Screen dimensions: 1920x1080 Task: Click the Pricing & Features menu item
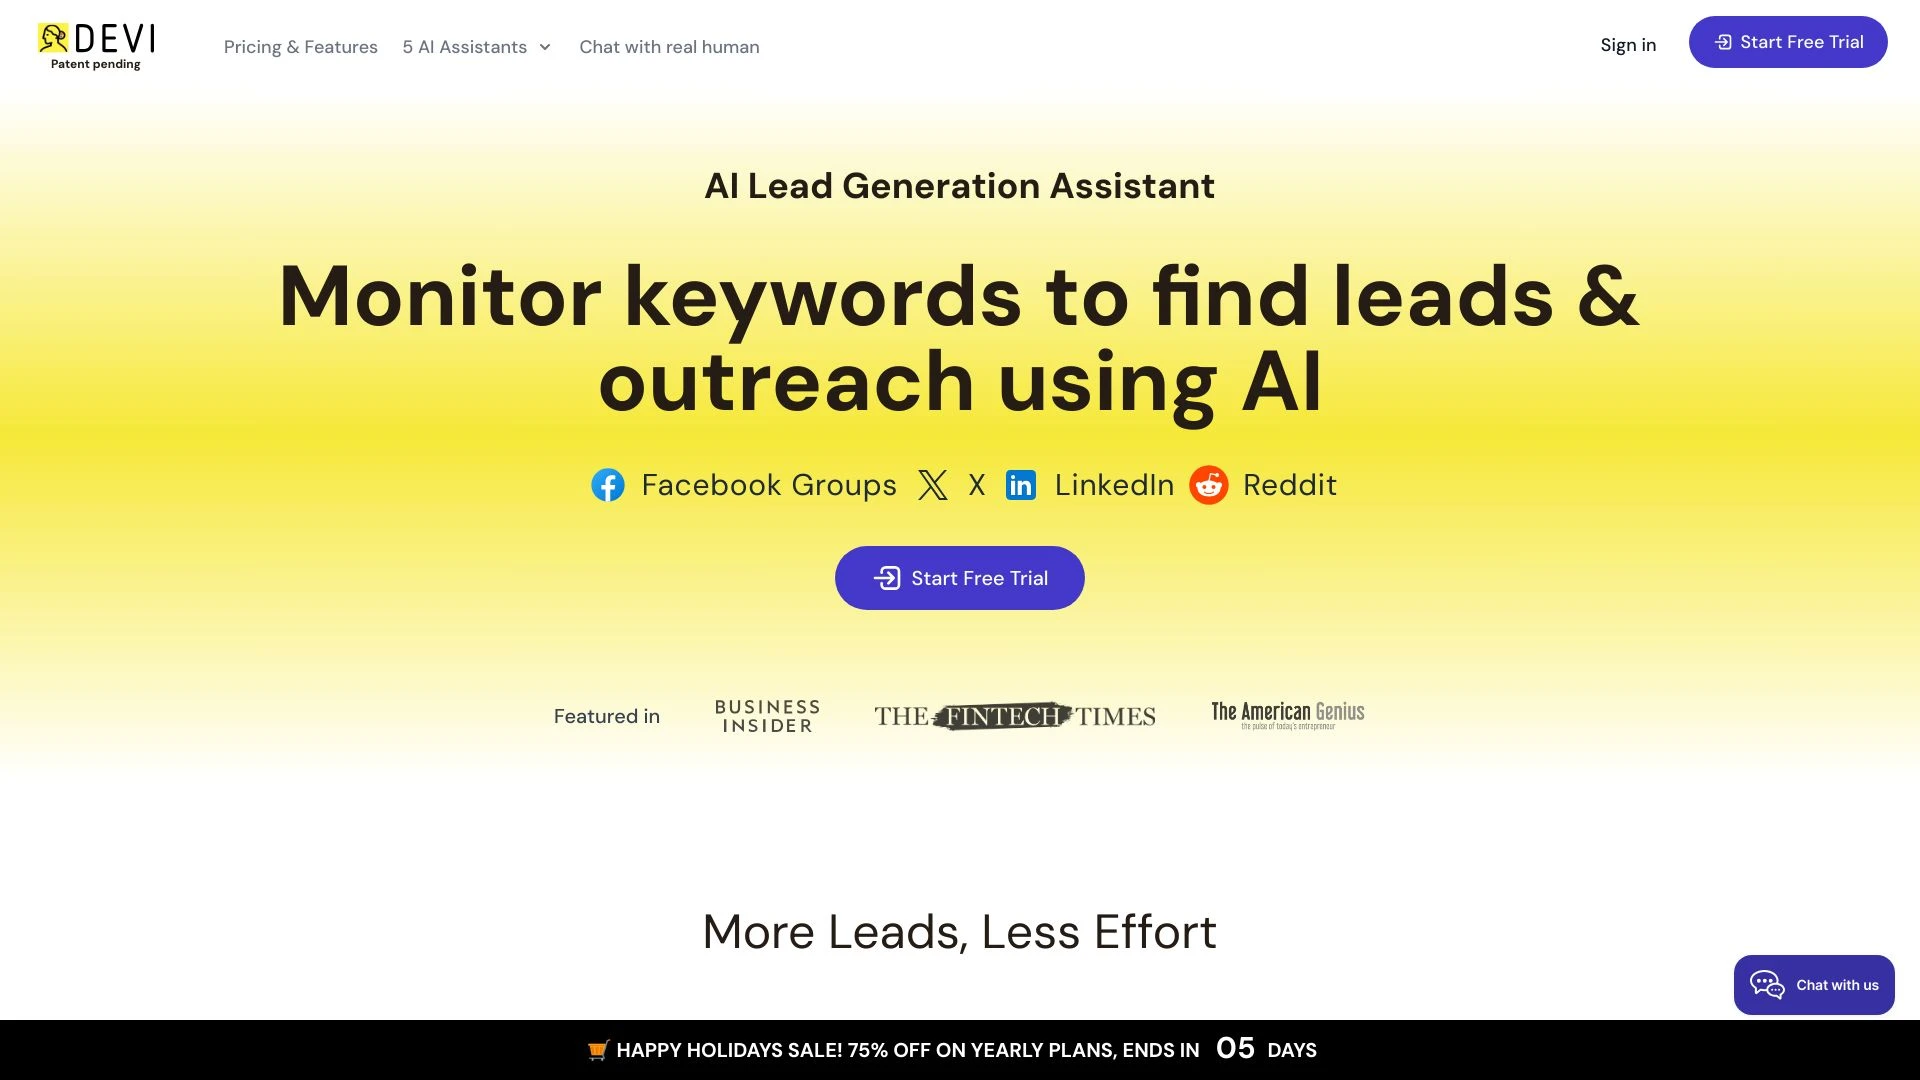[x=301, y=46]
